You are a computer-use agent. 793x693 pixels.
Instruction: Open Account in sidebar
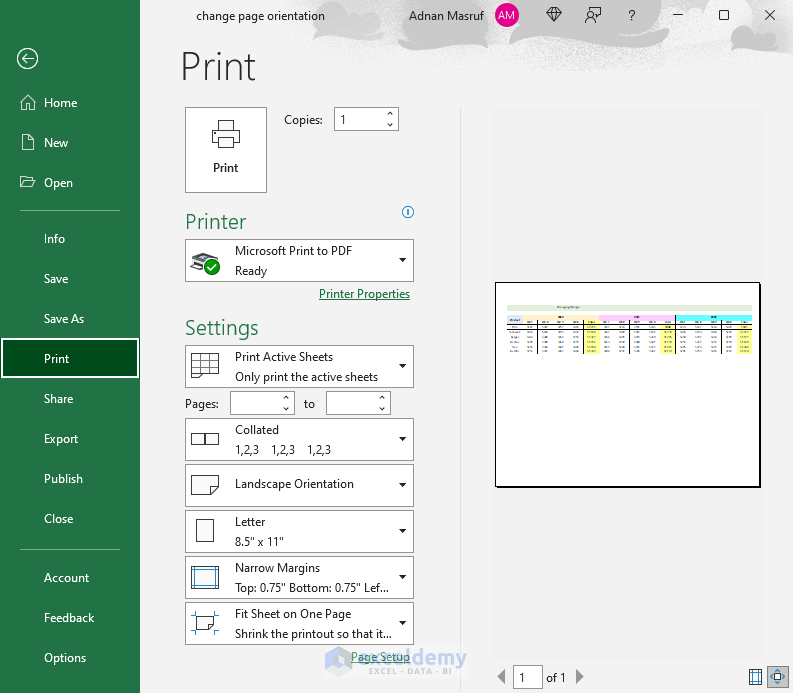pyautogui.click(x=70, y=578)
